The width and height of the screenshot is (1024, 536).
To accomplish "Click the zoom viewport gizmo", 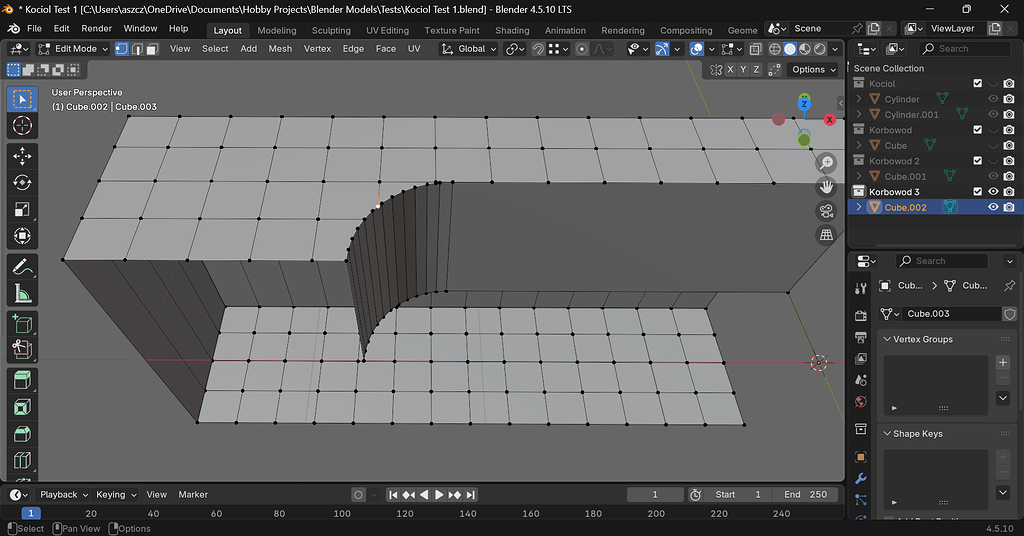I will (827, 163).
